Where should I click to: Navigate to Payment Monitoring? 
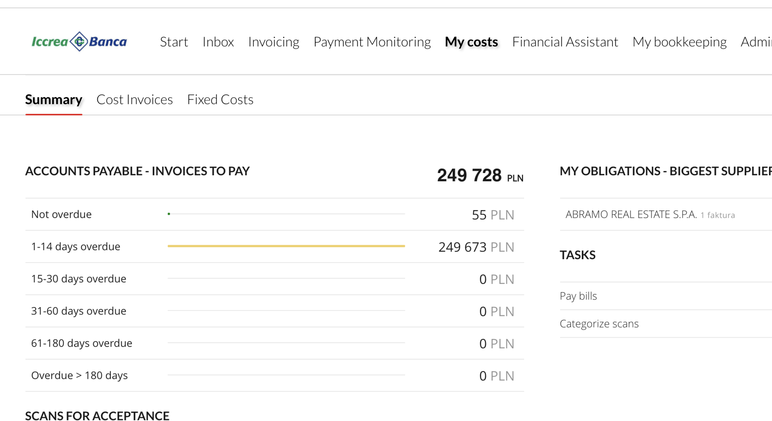coord(372,42)
